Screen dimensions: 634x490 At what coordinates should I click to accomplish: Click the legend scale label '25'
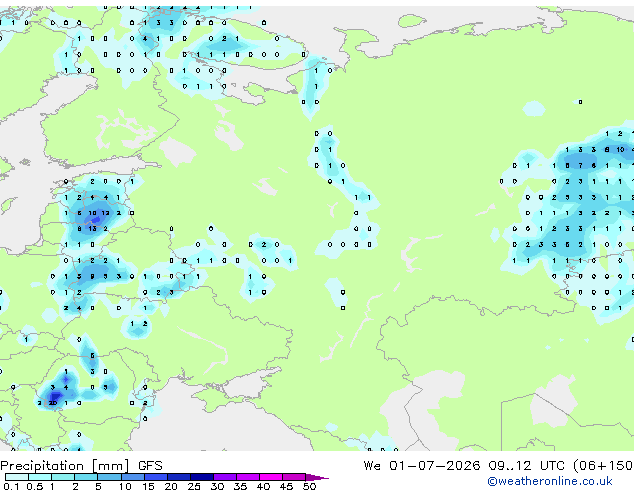194,486
